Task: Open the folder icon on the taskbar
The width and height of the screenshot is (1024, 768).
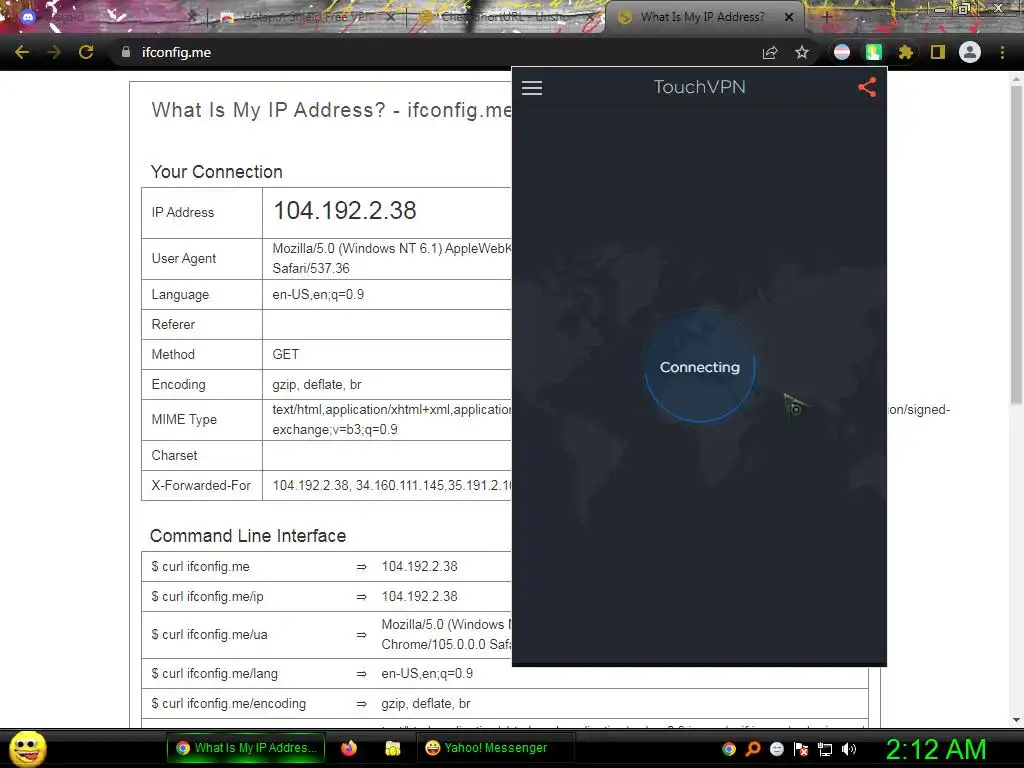Action: (x=392, y=748)
